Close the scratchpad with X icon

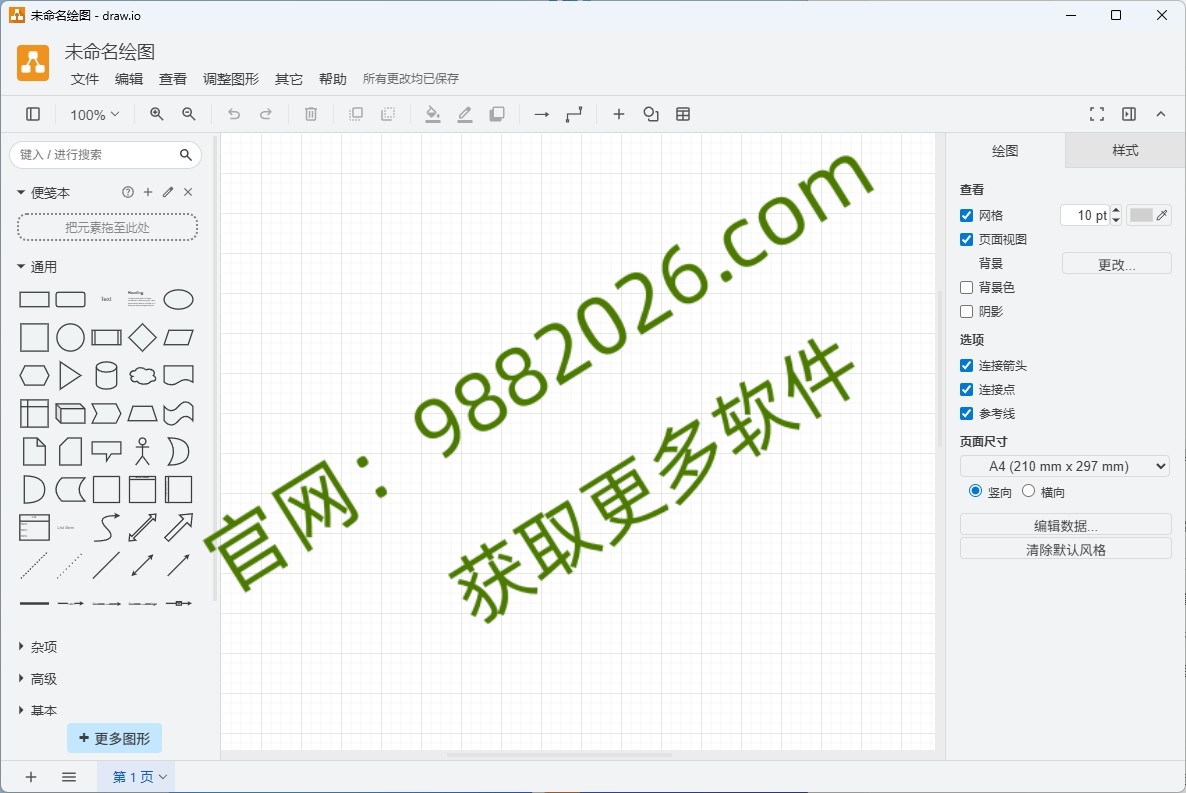pyautogui.click(x=188, y=192)
